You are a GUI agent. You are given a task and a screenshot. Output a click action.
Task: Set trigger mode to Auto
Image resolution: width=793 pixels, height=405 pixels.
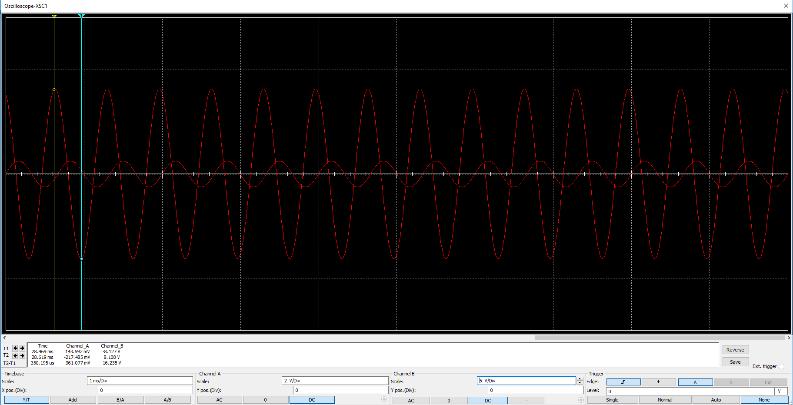pyautogui.click(x=716, y=400)
